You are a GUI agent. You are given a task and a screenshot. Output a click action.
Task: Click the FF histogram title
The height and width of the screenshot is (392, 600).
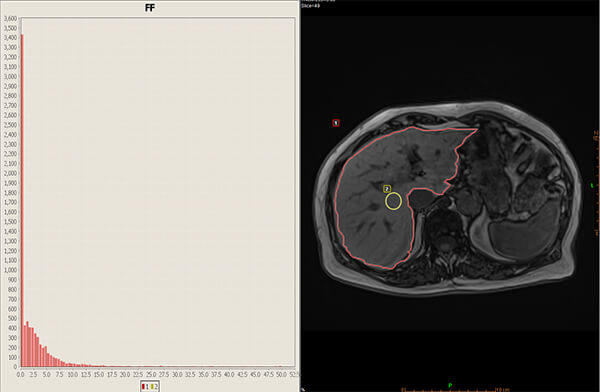pyautogui.click(x=150, y=8)
